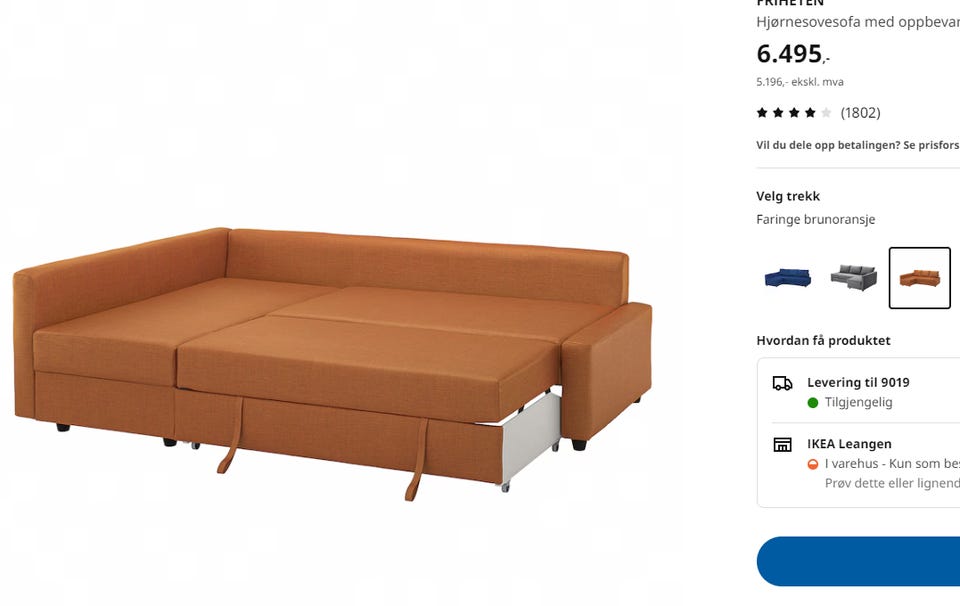Open the star rating reviews
Image resolution: width=960 pixels, height=606 pixels.
tap(794, 113)
